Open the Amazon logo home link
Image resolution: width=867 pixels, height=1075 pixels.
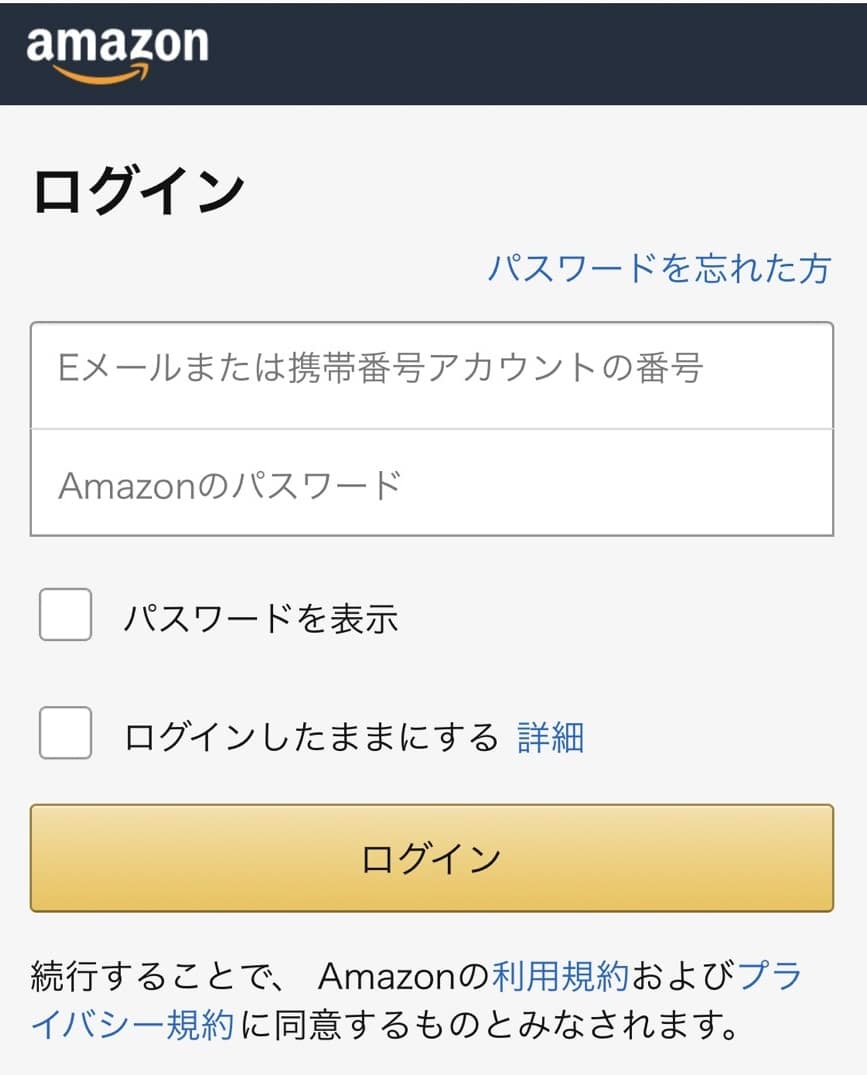[x=117, y=54]
